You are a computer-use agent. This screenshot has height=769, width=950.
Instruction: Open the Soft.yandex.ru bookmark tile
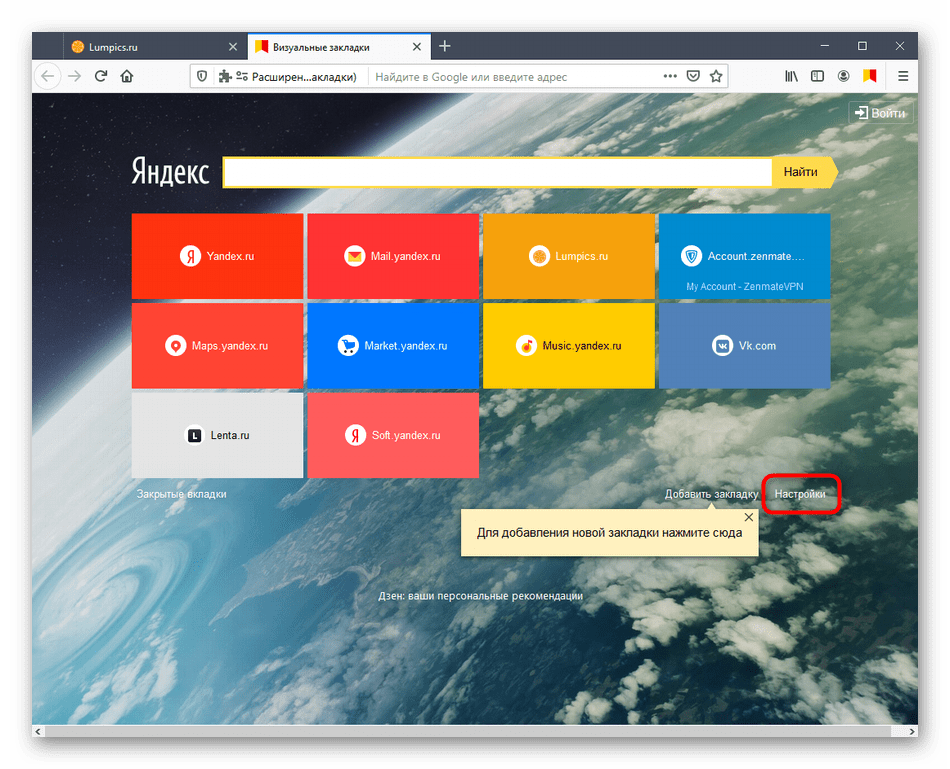coord(393,436)
